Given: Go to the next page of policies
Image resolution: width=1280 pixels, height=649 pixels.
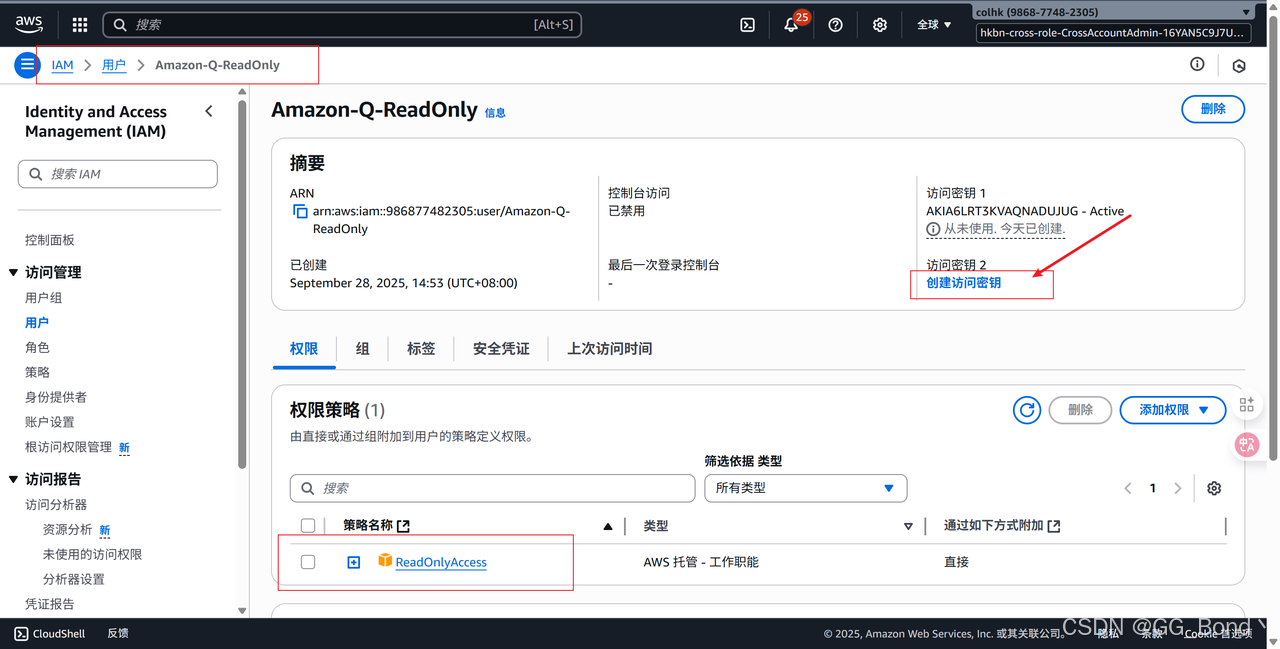Looking at the screenshot, I should tap(1178, 488).
